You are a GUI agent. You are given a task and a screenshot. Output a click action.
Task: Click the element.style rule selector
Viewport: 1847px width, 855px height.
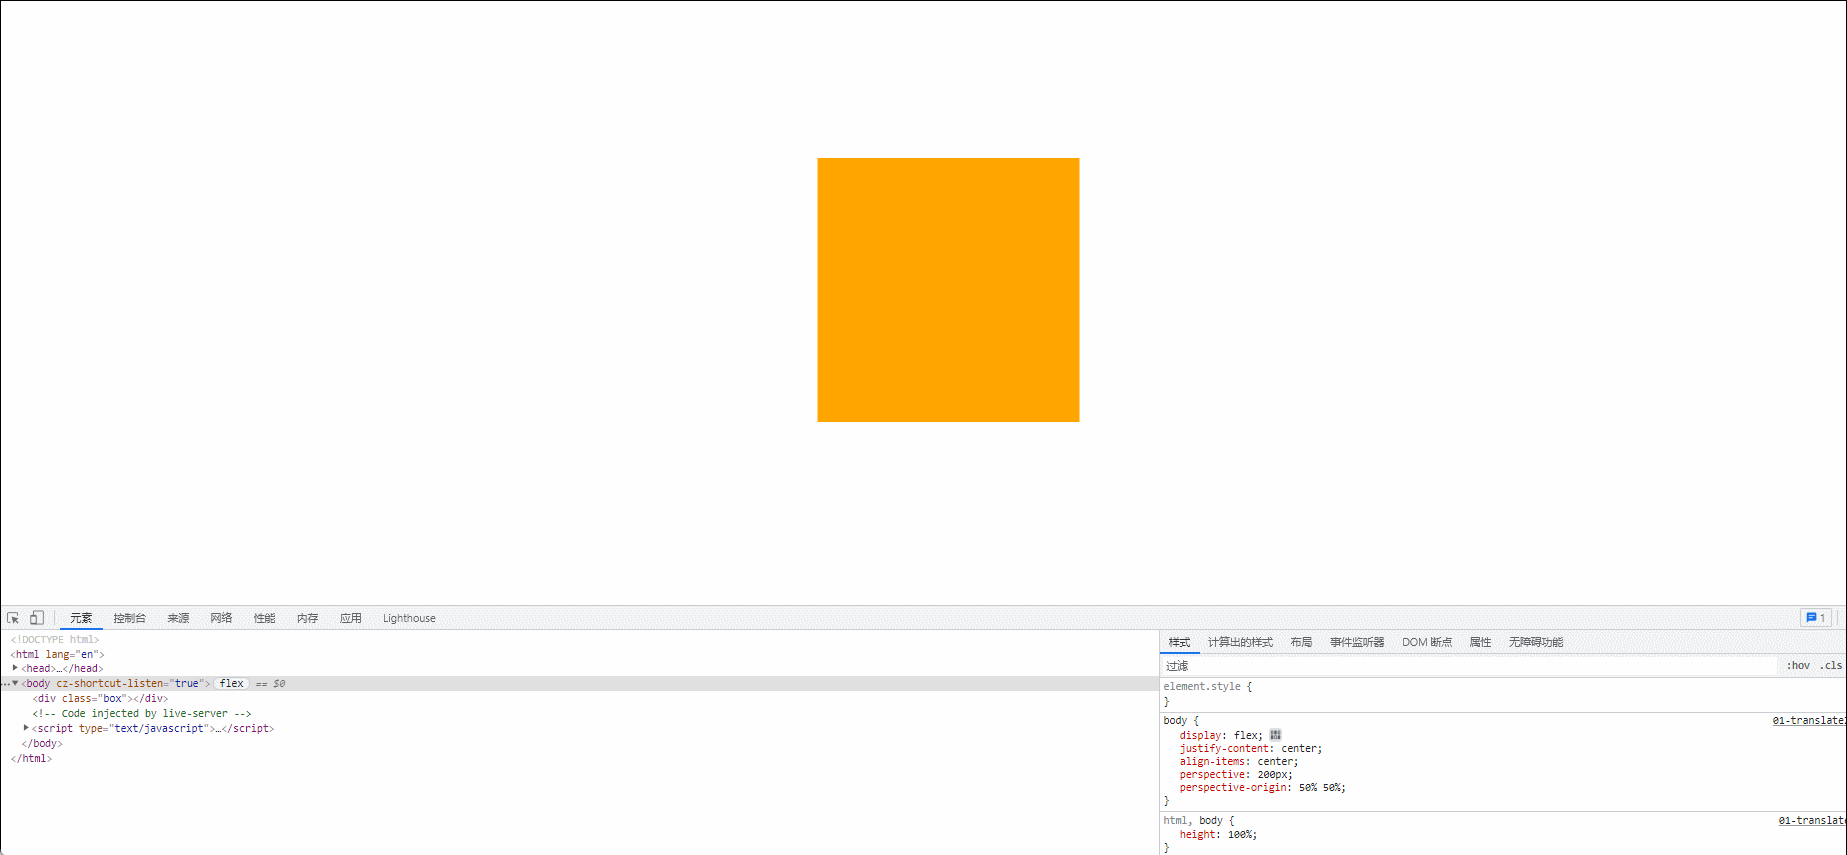coord(1202,686)
